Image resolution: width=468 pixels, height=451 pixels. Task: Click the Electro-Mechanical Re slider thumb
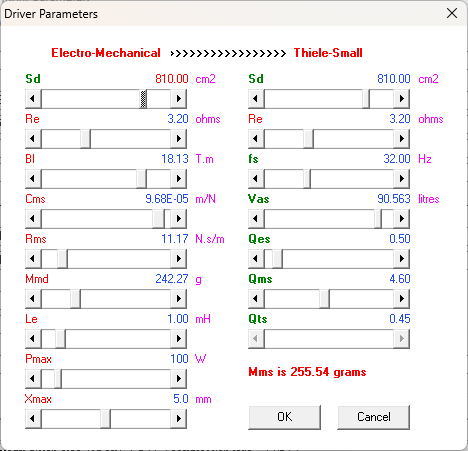(86, 139)
